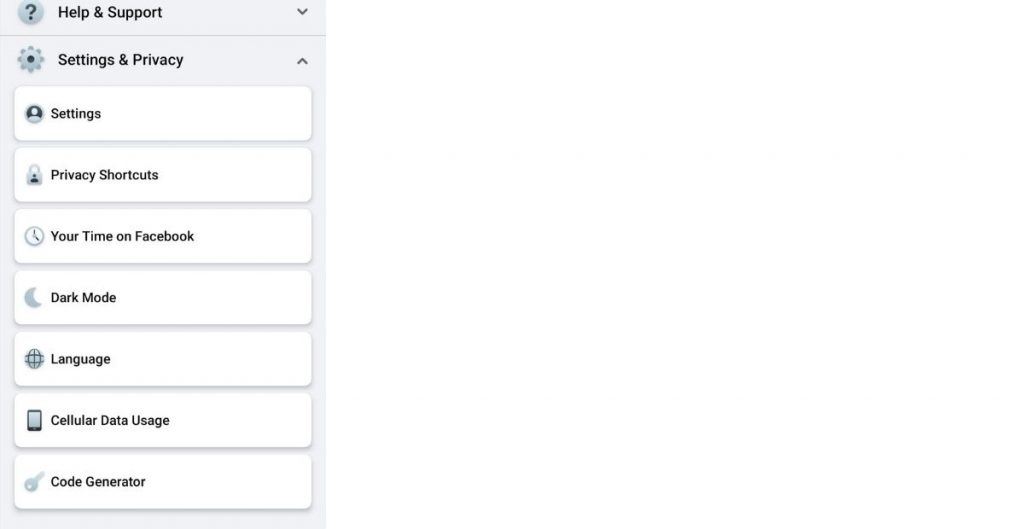Screen dimensions: 1024x529
Task: Expand Help & Support with its chevron
Action: coord(302,12)
